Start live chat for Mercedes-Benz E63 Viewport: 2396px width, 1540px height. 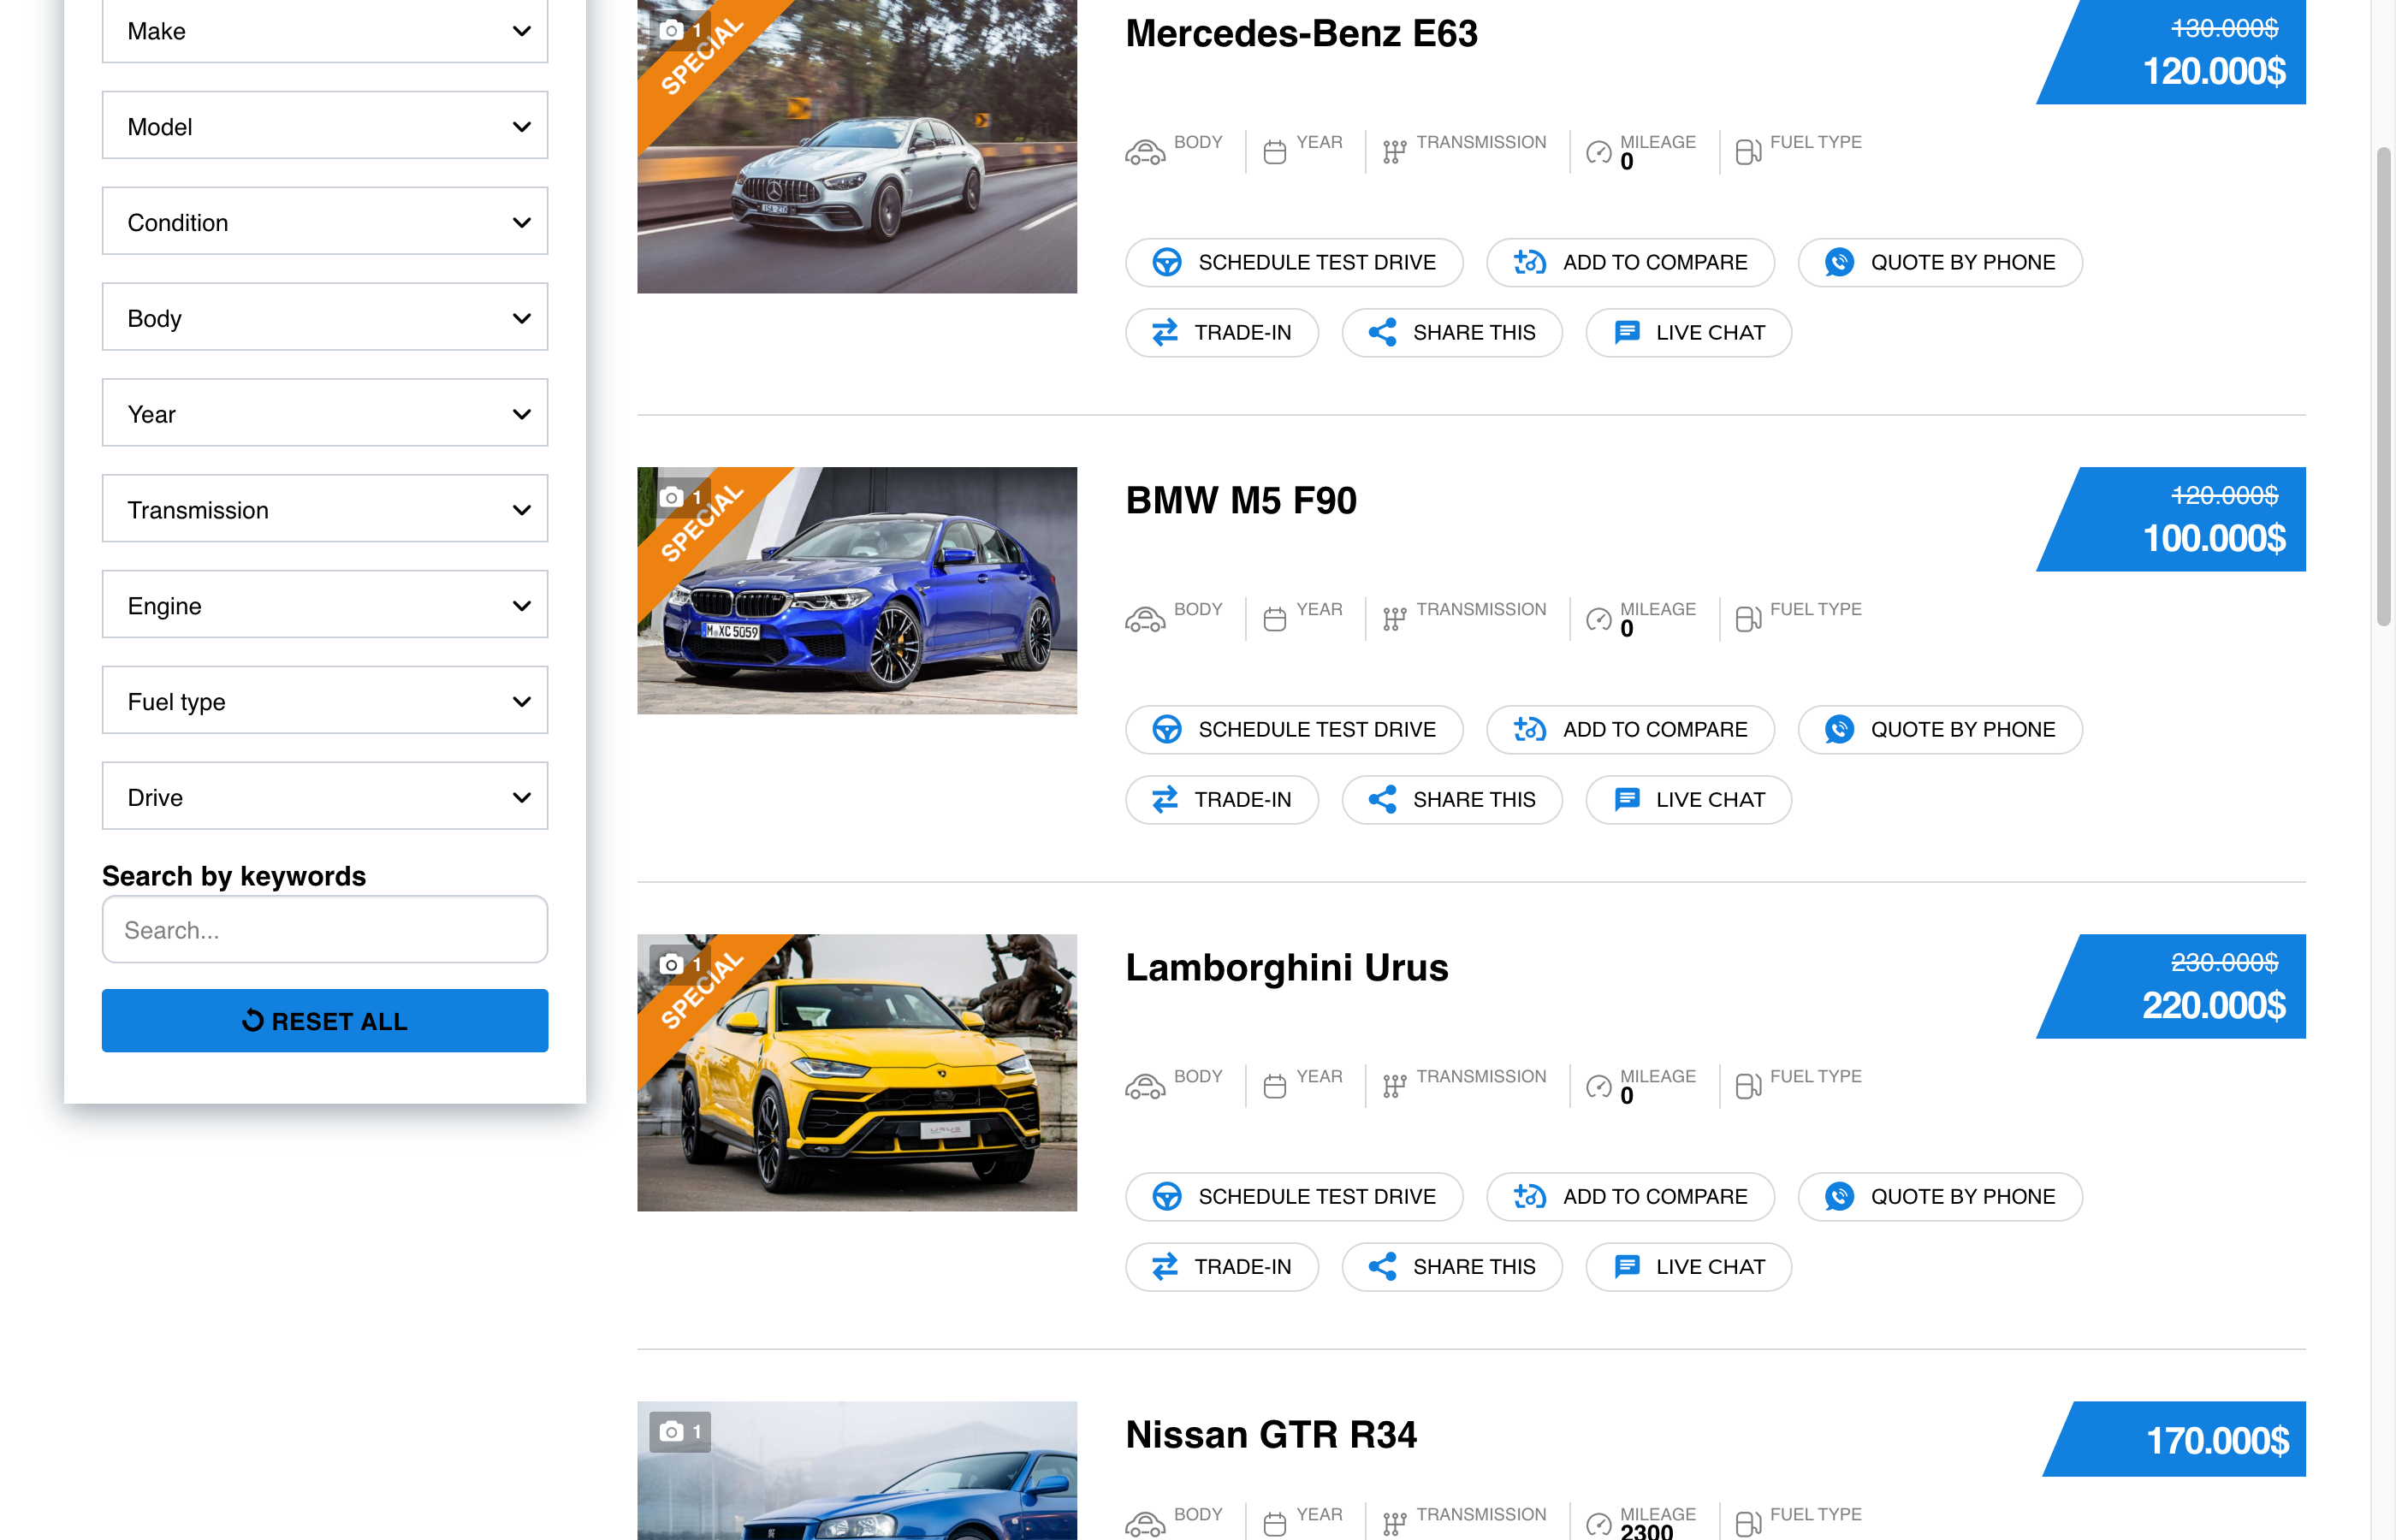coord(1688,332)
